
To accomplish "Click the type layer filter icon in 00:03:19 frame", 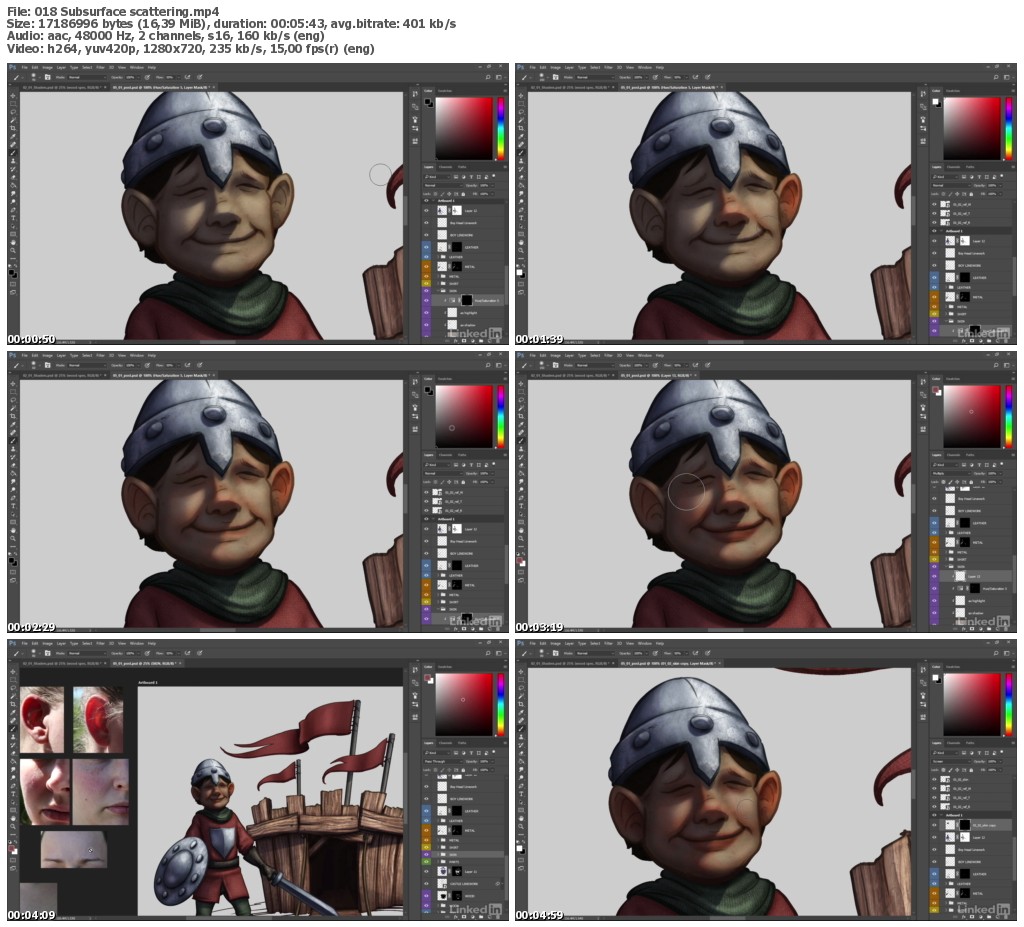I will (979, 465).
